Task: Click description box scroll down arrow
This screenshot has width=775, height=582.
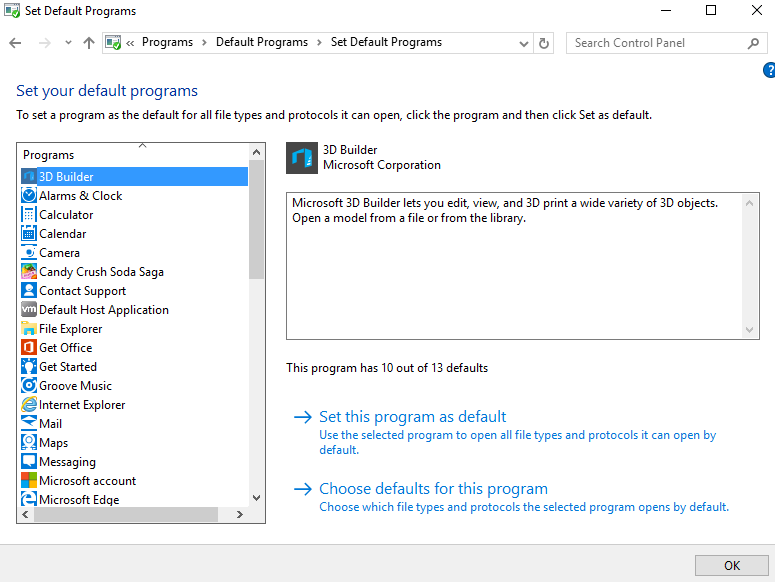Action: [749, 330]
